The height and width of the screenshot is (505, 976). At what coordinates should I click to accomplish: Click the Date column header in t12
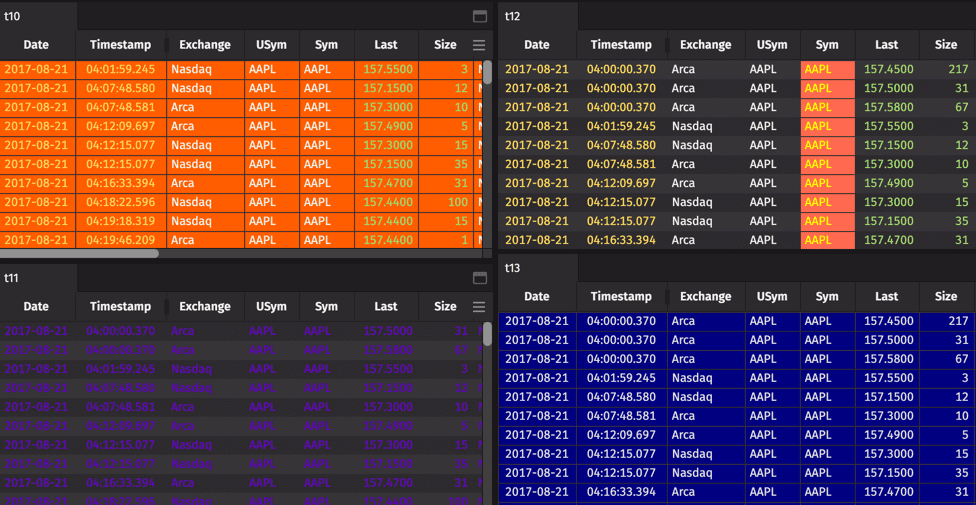click(537, 45)
